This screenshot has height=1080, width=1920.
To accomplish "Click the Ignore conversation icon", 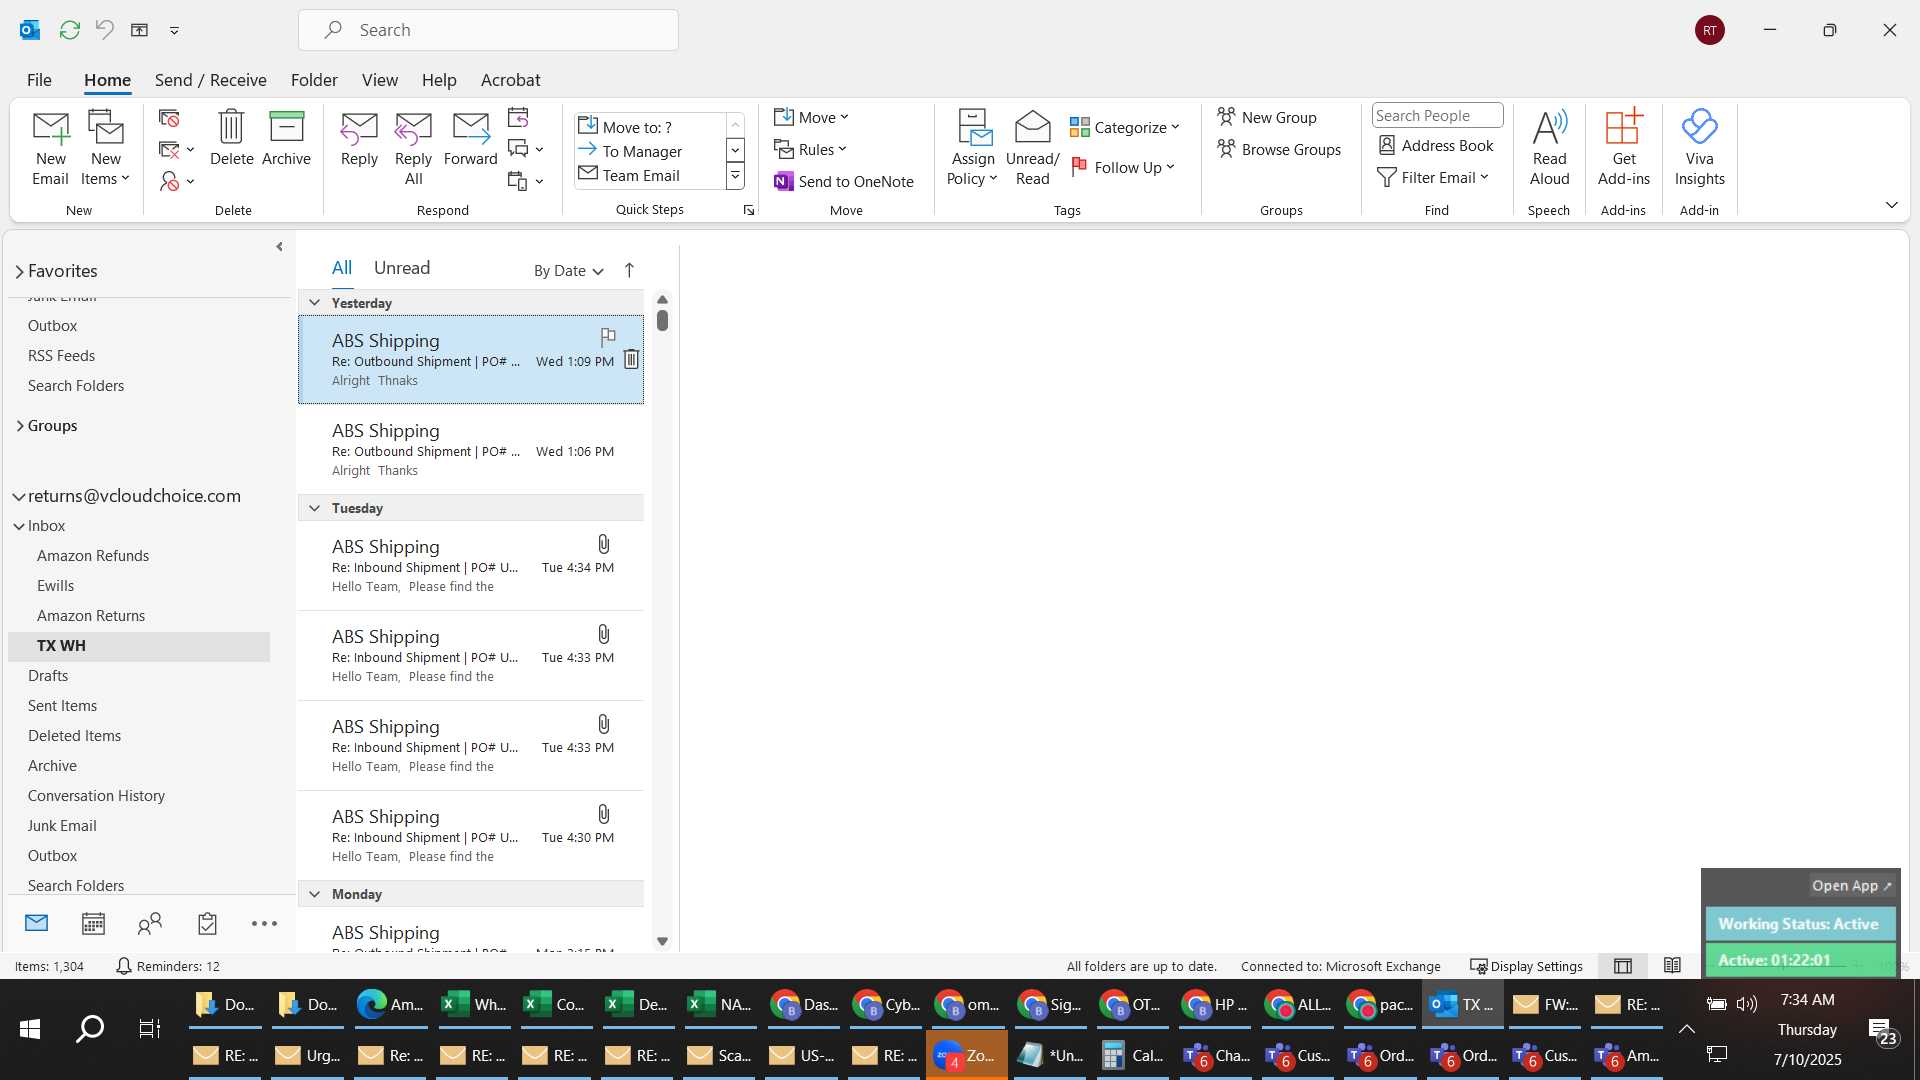I will point(170,118).
